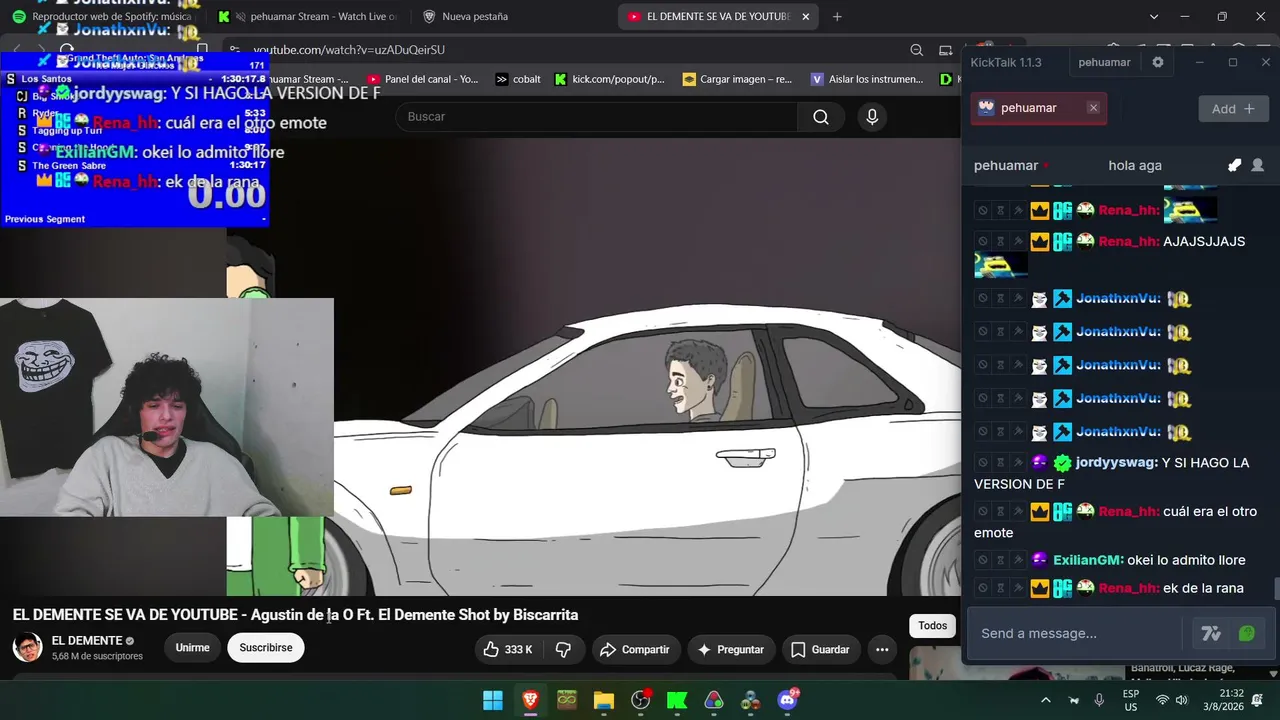Click the zoom magnifier icon in address bar
1280x720 pixels.
917,50
